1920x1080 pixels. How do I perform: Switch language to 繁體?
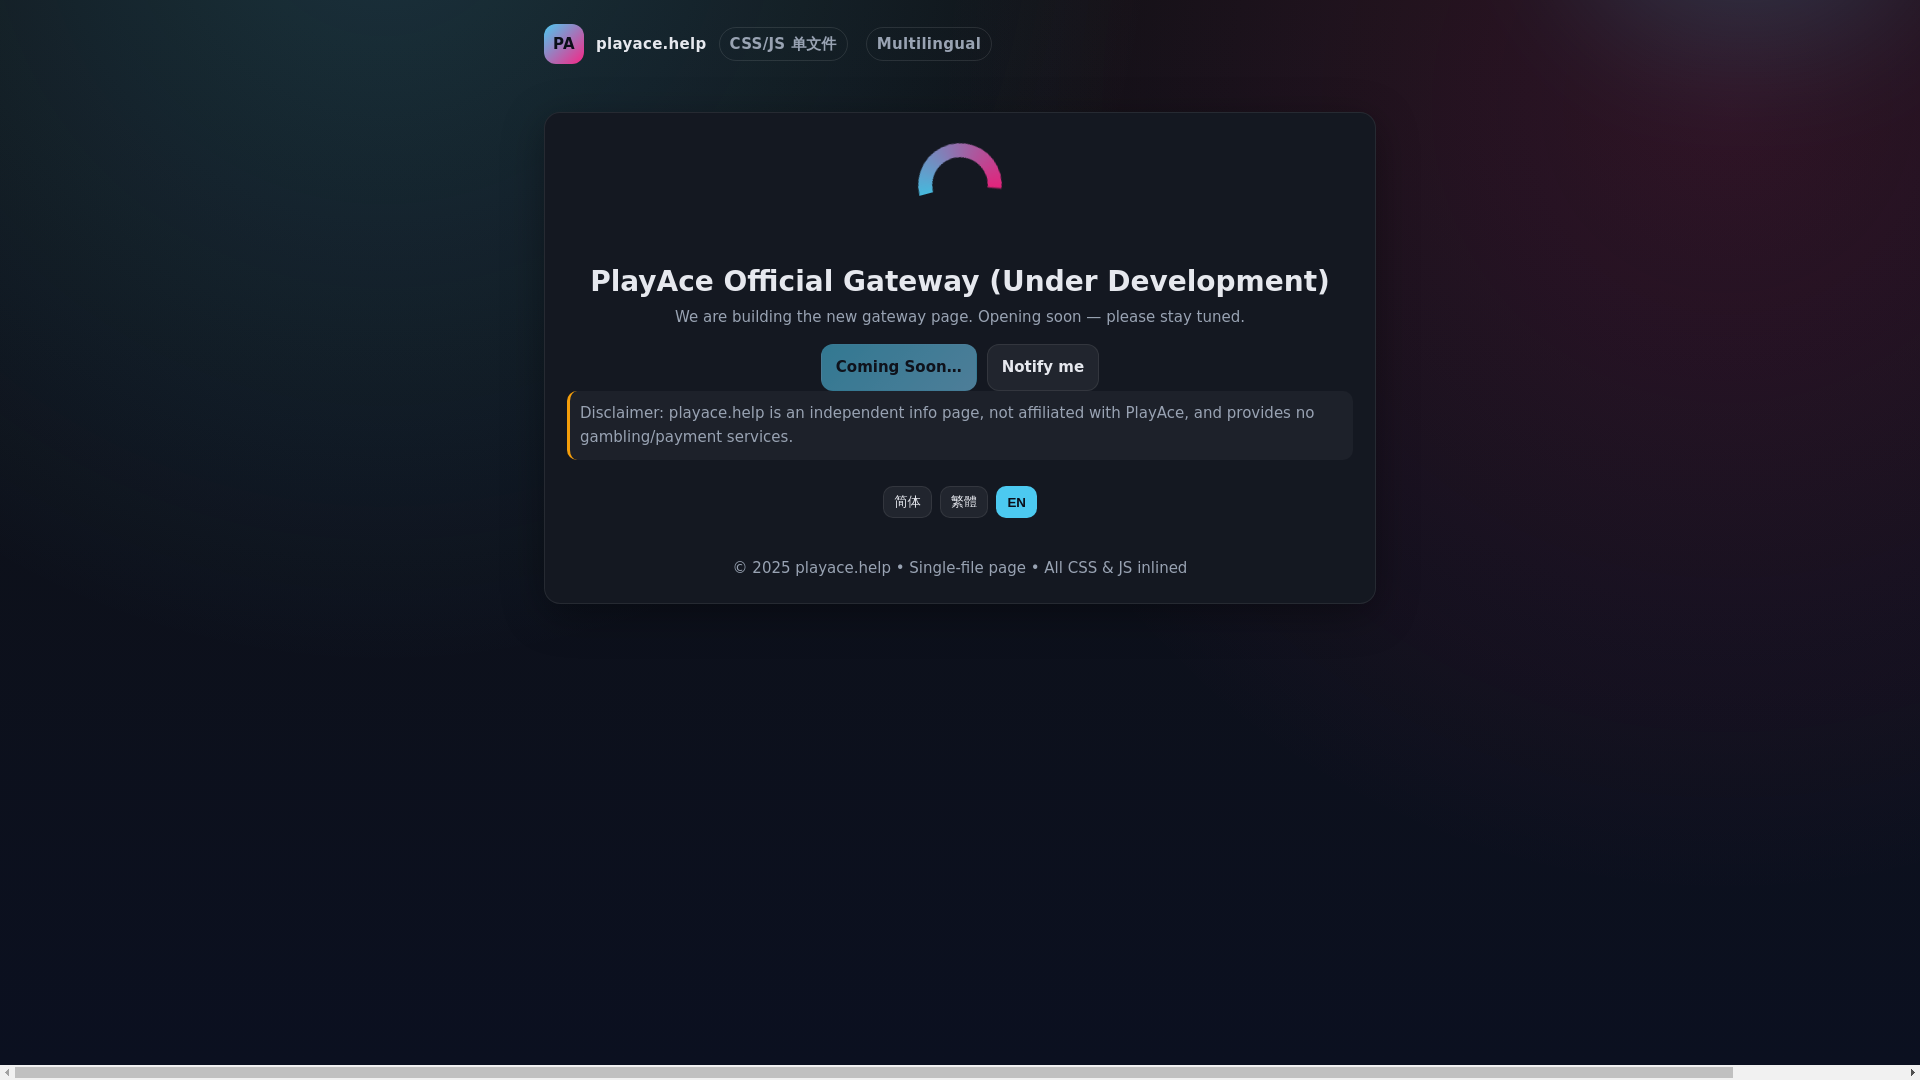pos(964,502)
